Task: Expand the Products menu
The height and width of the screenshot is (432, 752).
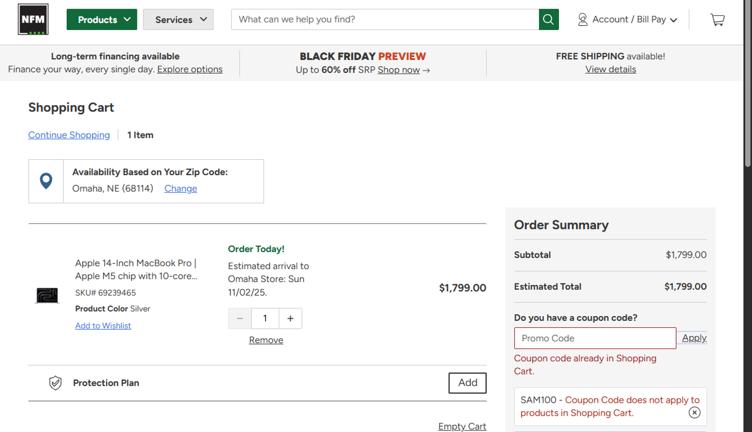Action: [x=102, y=20]
